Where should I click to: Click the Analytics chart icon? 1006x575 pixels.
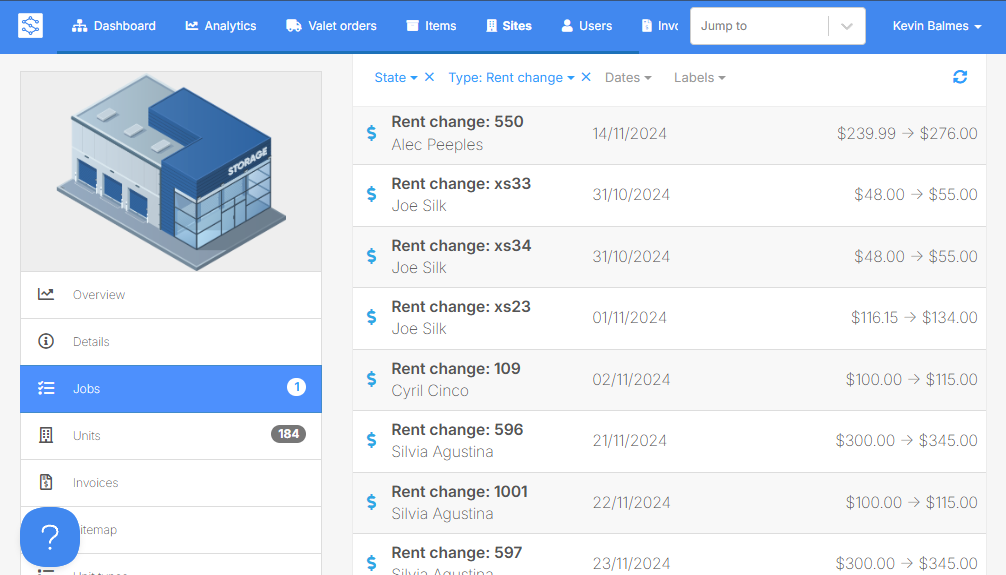(192, 26)
